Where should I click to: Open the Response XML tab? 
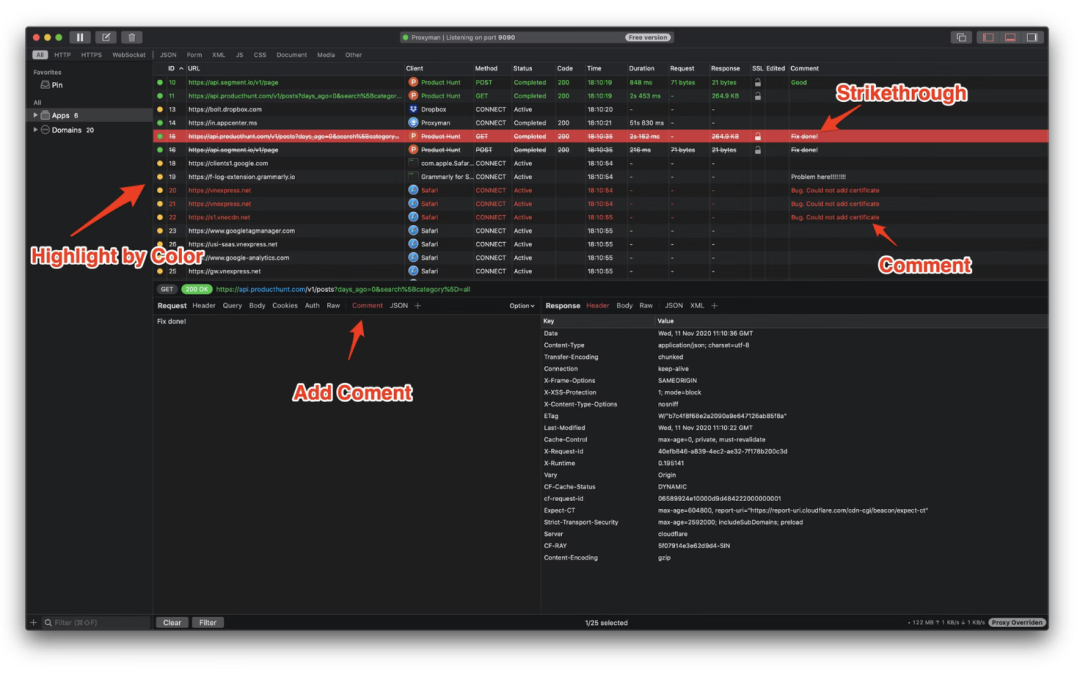[697, 305]
